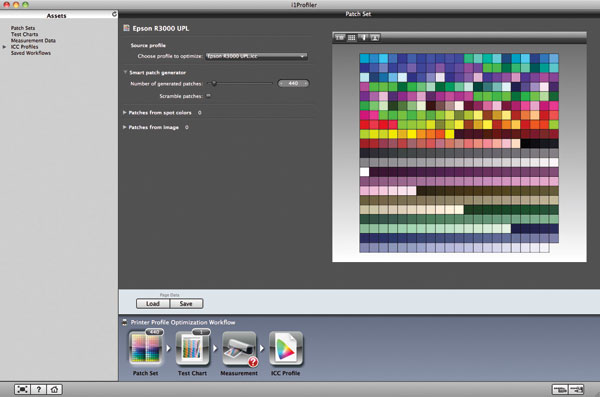Expand Patches from image section
Screen dimensions: 600x397
point(124,127)
